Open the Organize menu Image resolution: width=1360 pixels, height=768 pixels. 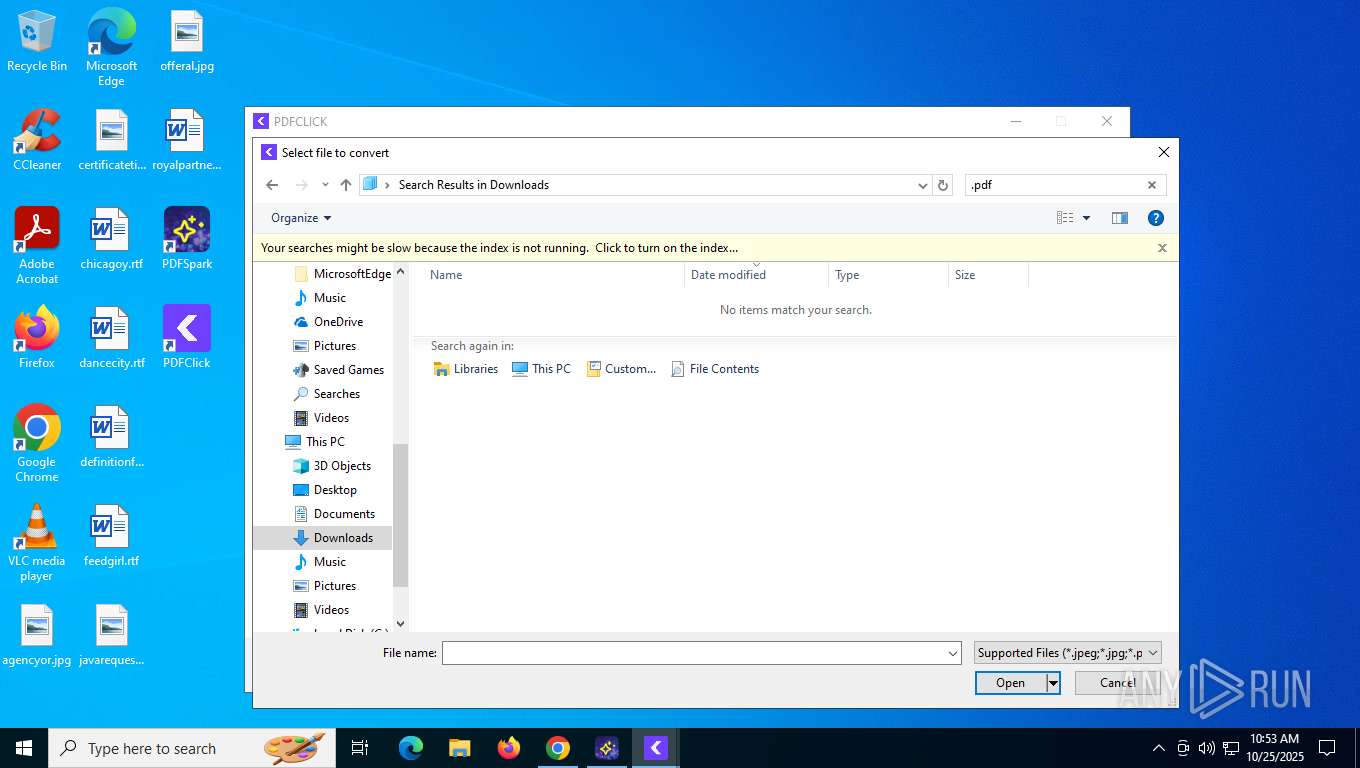[301, 218]
